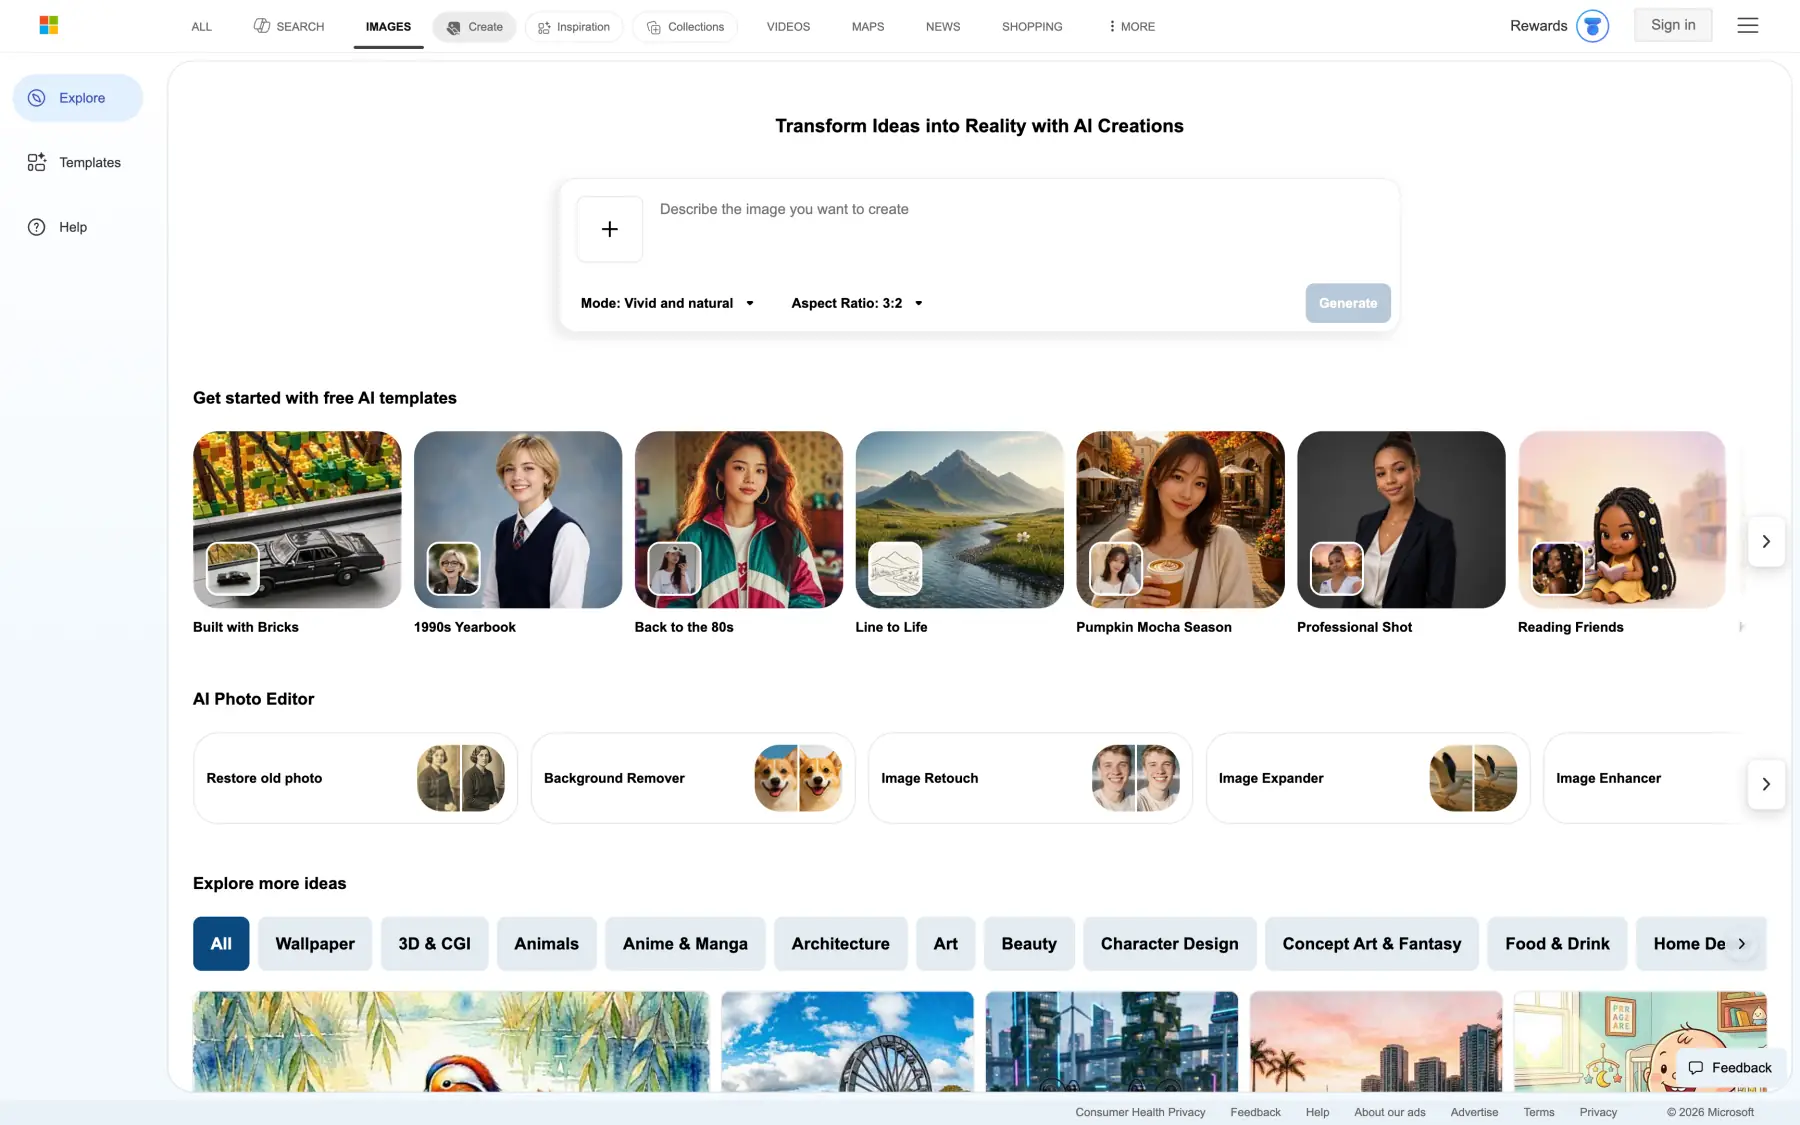Open the hamburger menu icon
The height and width of the screenshot is (1125, 1800).
coord(1747,26)
